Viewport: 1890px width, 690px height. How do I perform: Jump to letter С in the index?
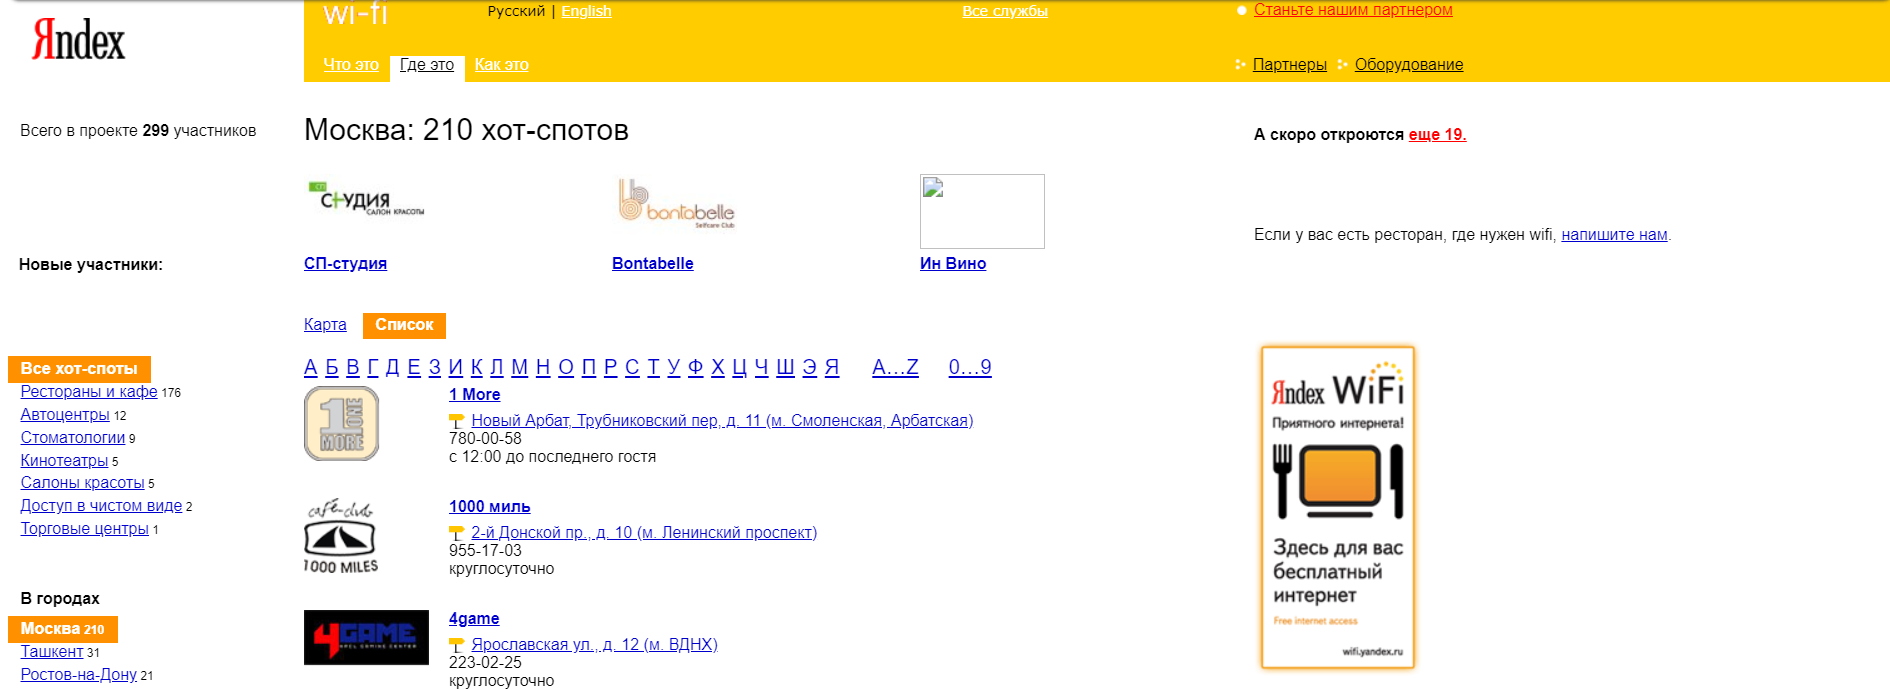(x=632, y=367)
